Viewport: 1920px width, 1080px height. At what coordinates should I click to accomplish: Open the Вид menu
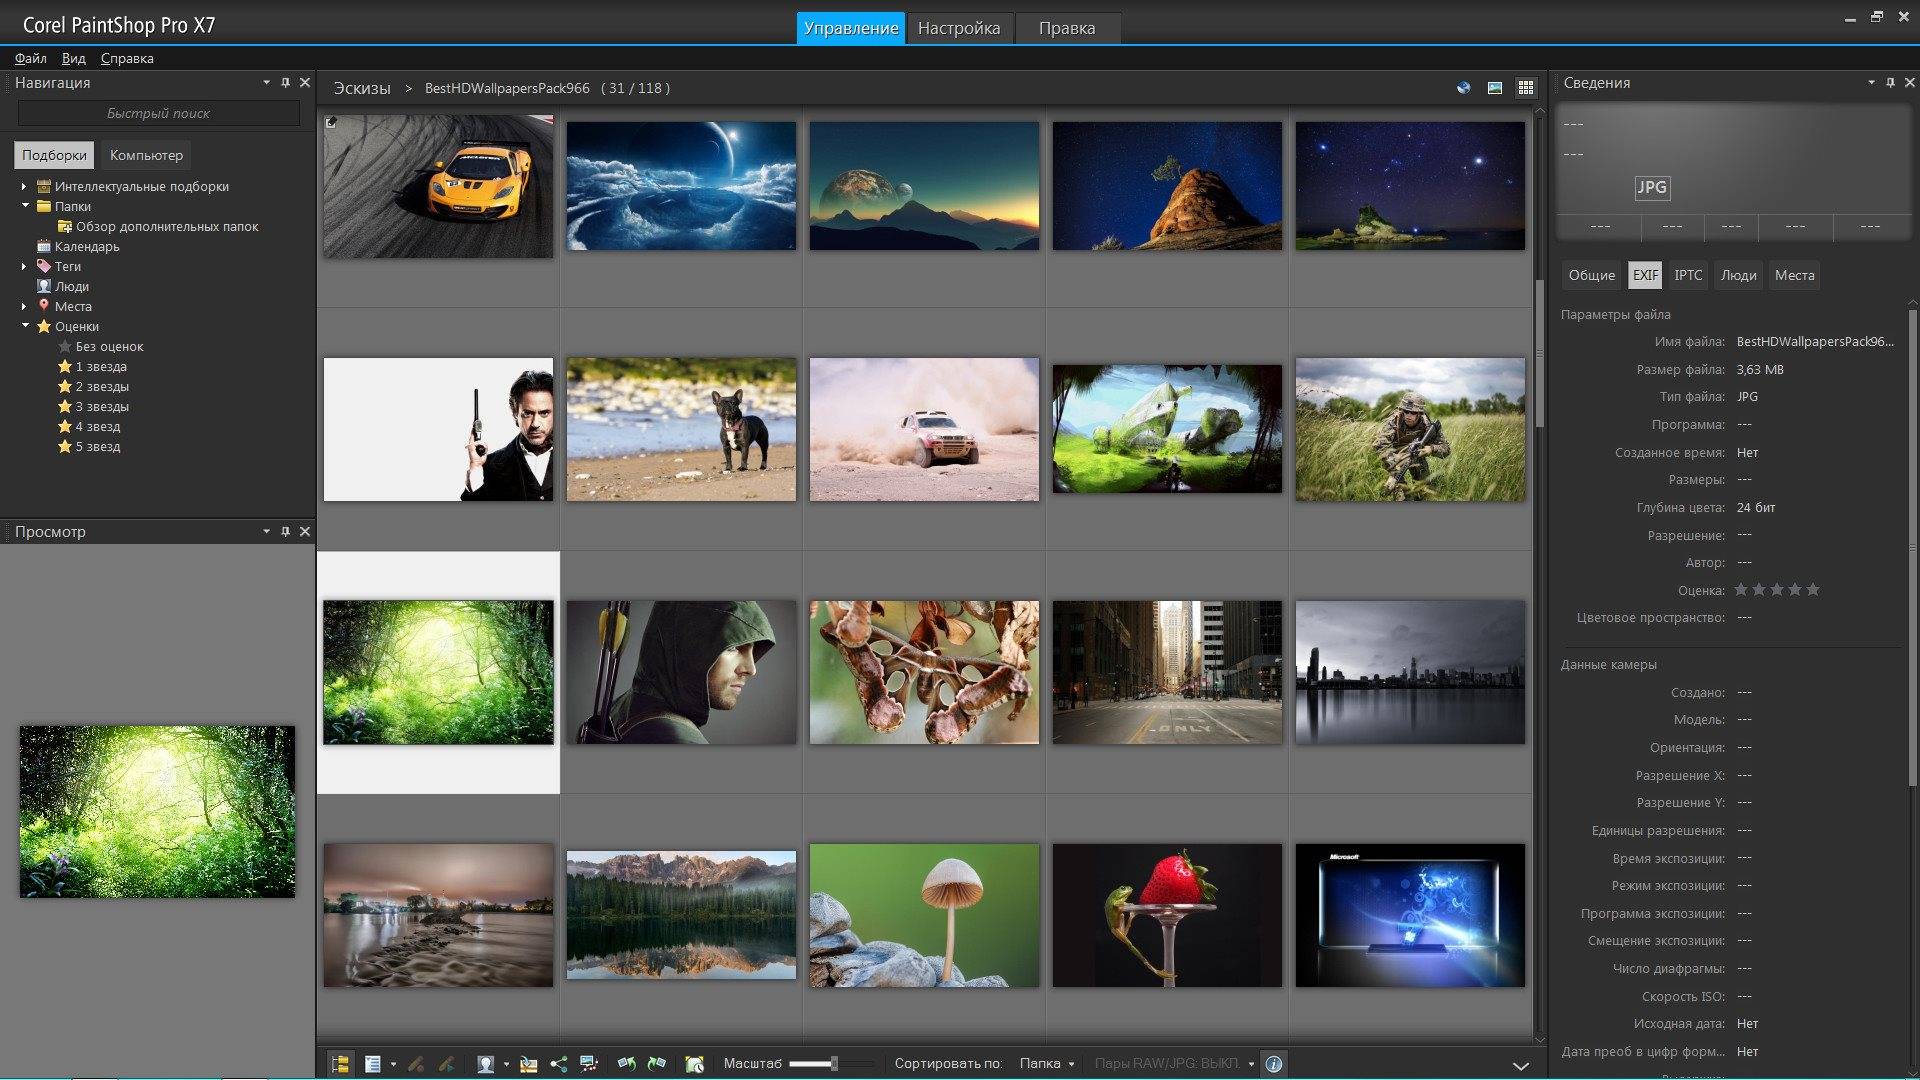pos(73,58)
